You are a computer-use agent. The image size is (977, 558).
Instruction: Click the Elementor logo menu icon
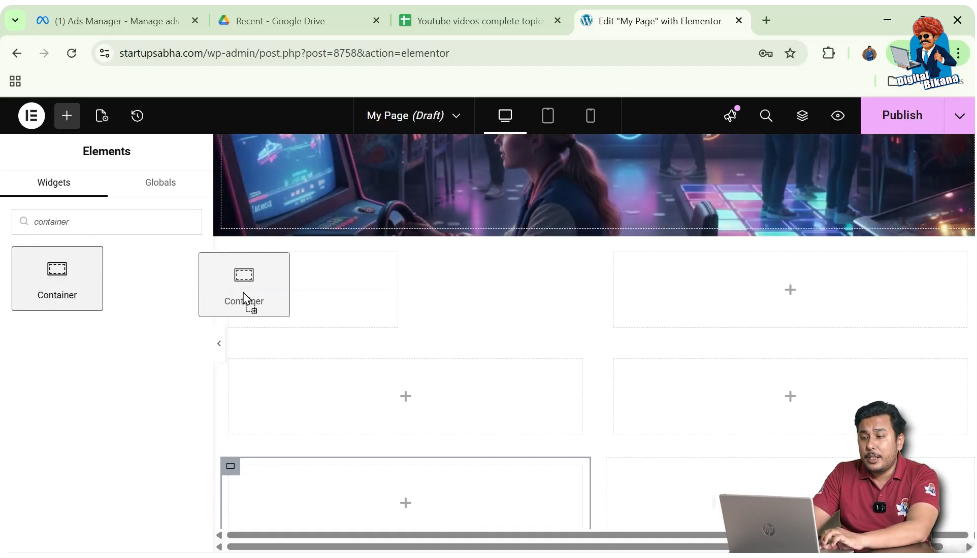pyautogui.click(x=31, y=116)
